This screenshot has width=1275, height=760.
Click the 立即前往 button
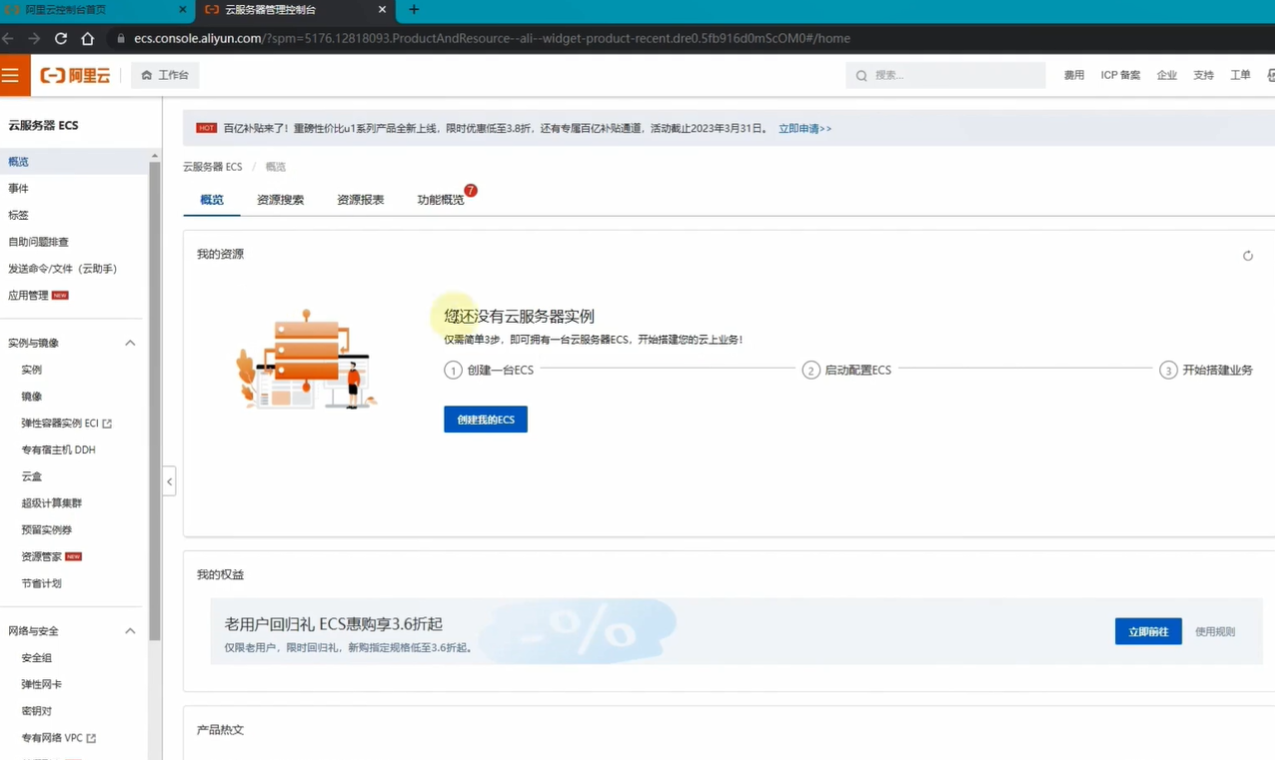1148,631
